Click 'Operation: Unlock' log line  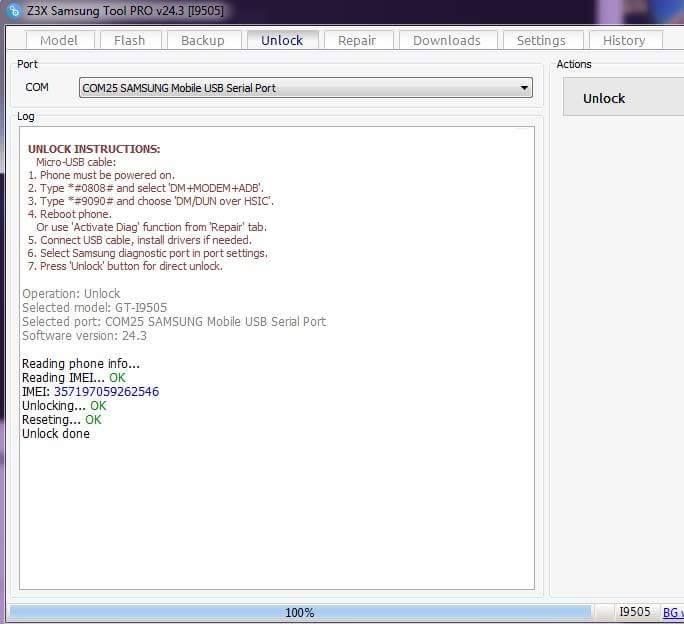click(71, 294)
